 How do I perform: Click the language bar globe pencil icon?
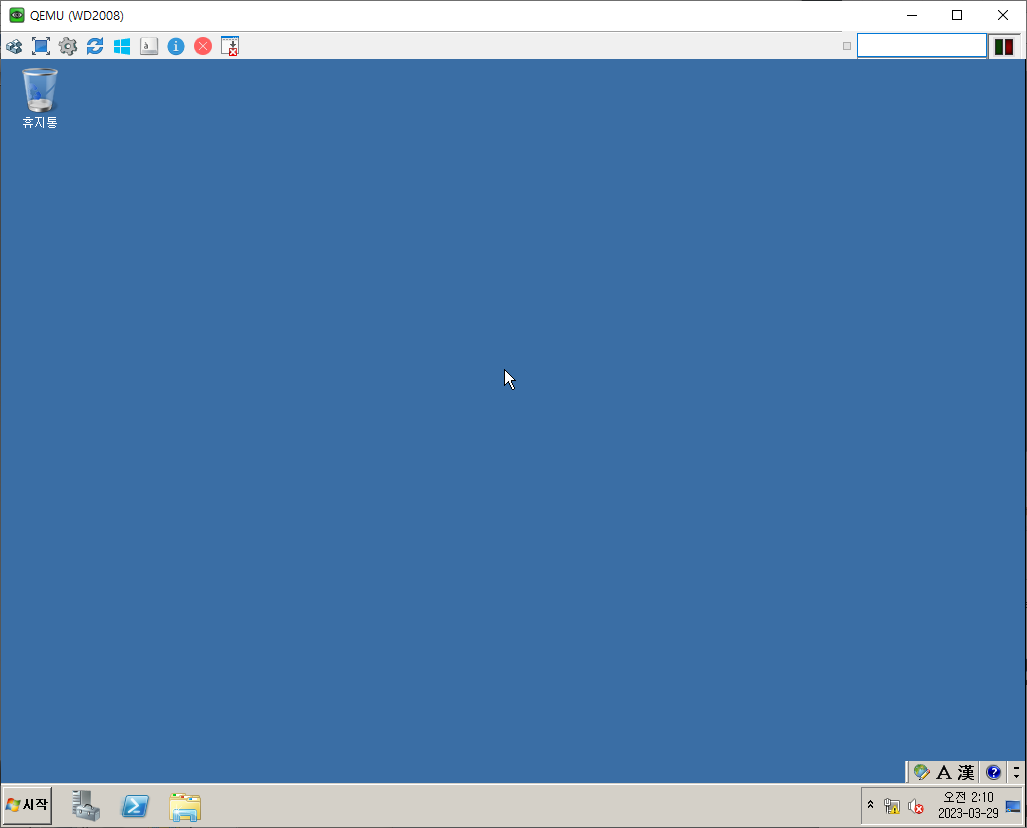tap(922, 772)
